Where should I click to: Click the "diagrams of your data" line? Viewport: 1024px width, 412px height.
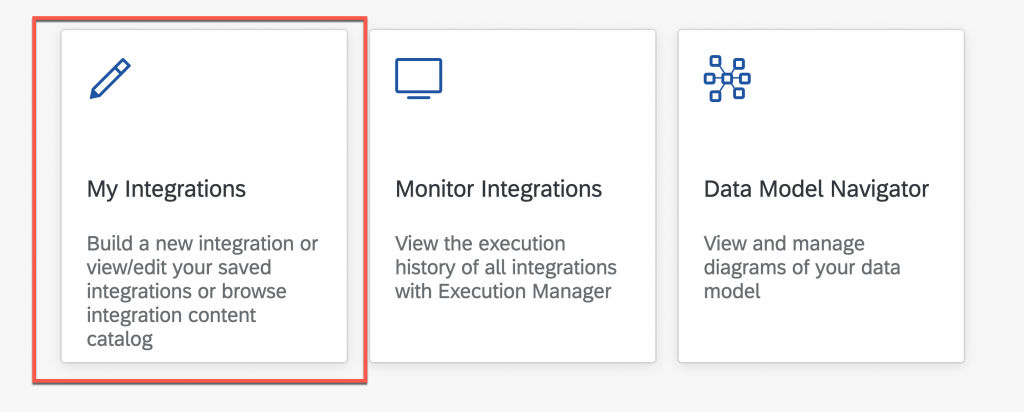click(x=802, y=268)
